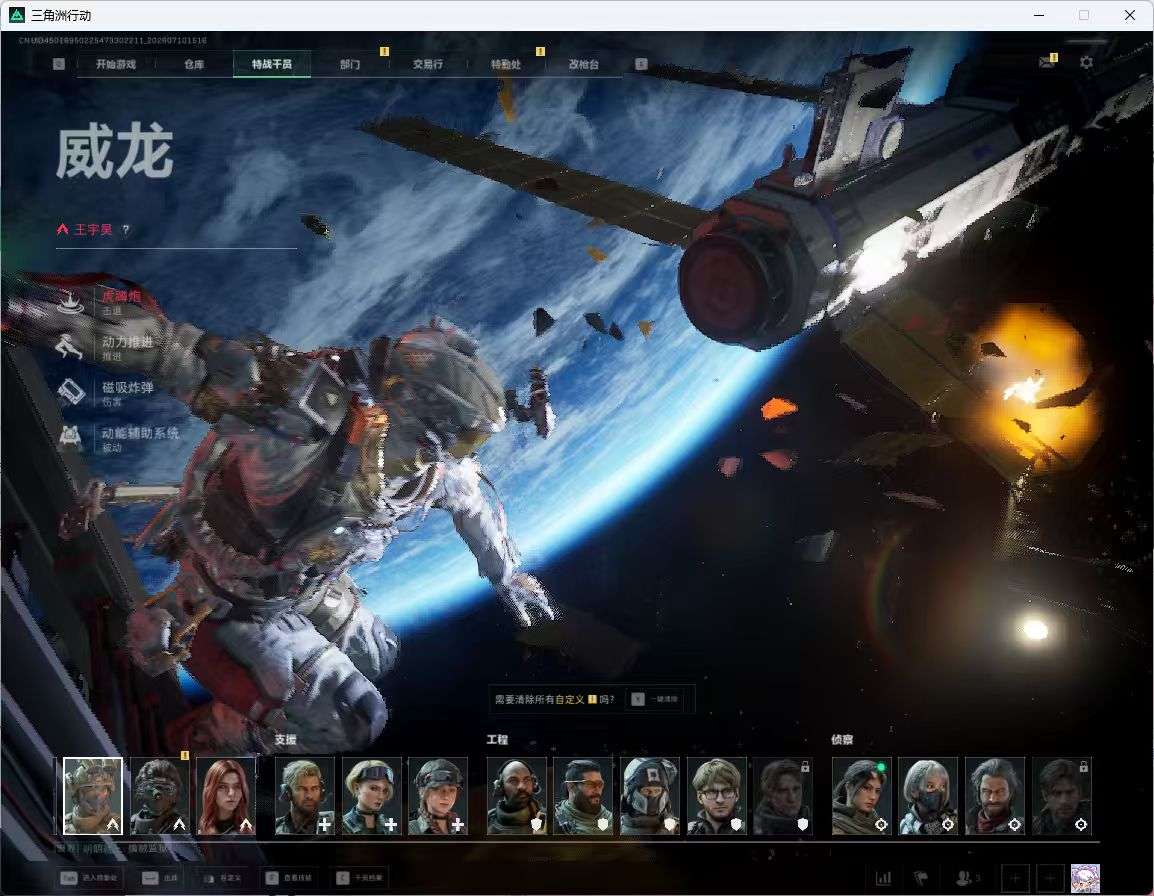
Task: Select the blonde 支援 operator with goggles
Action: 372,796
